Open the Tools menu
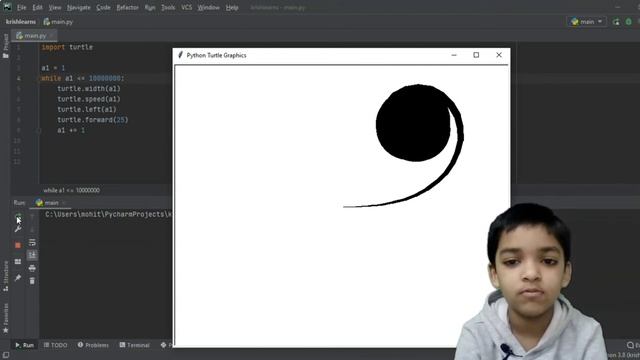Screen dimensions: 640x360 (168, 7)
